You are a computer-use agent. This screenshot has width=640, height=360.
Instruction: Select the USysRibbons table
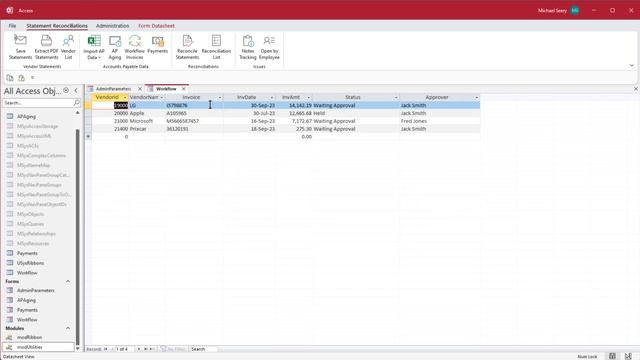(30, 263)
